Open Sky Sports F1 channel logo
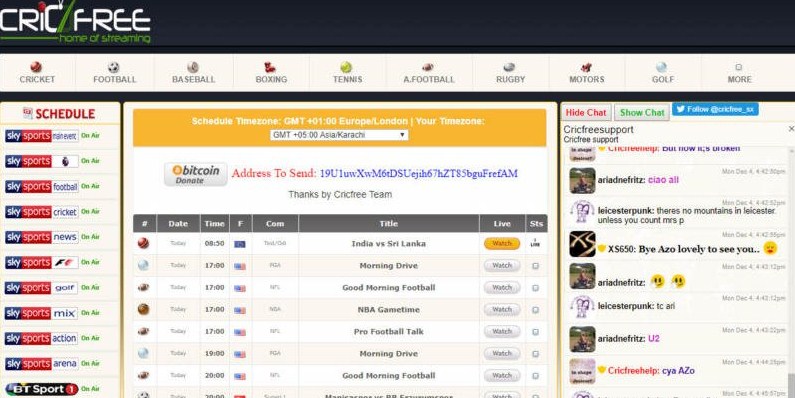This screenshot has height=398, width=795. (42, 263)
